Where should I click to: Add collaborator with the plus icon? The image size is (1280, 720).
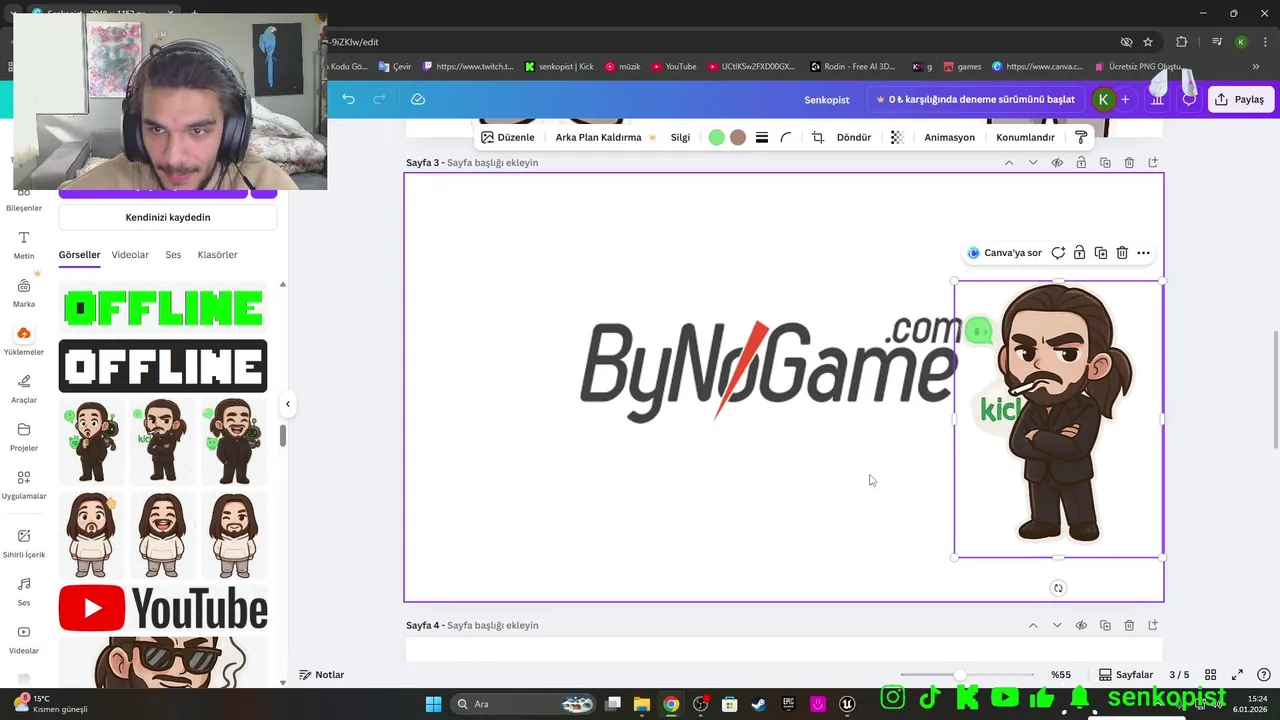coord(1125,99)
